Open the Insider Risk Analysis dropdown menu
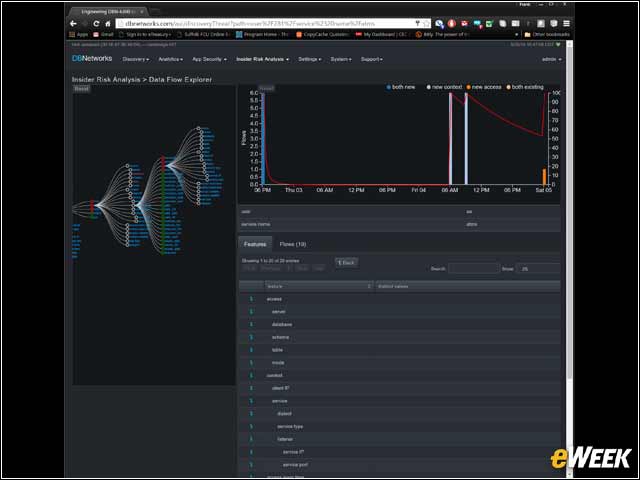Screen dimensions: 640x480 tap(262, 59)
